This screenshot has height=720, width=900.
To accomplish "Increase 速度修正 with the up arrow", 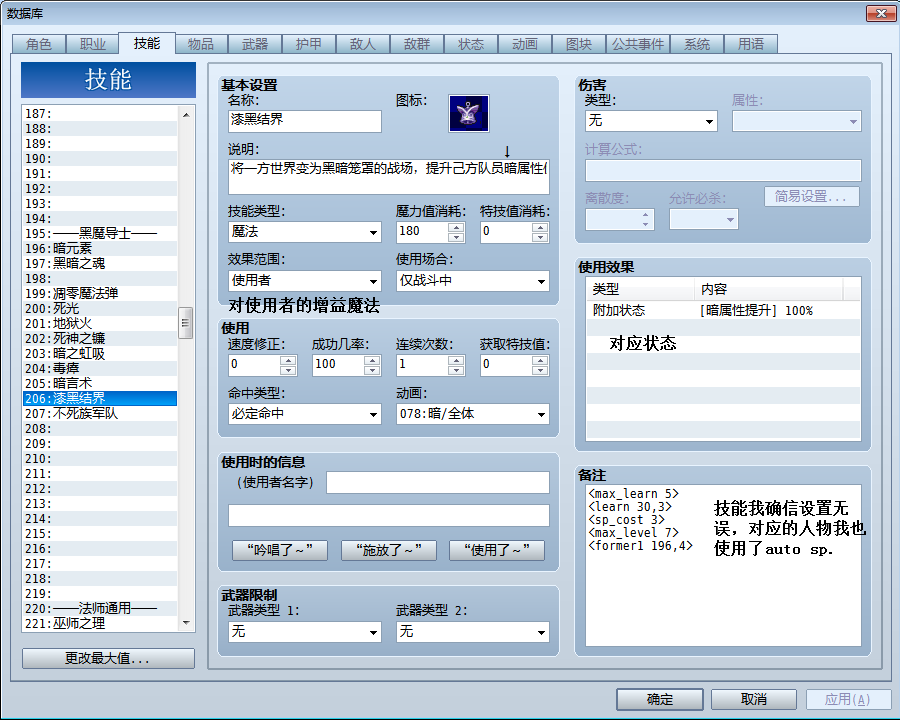I will pos(288,360).
